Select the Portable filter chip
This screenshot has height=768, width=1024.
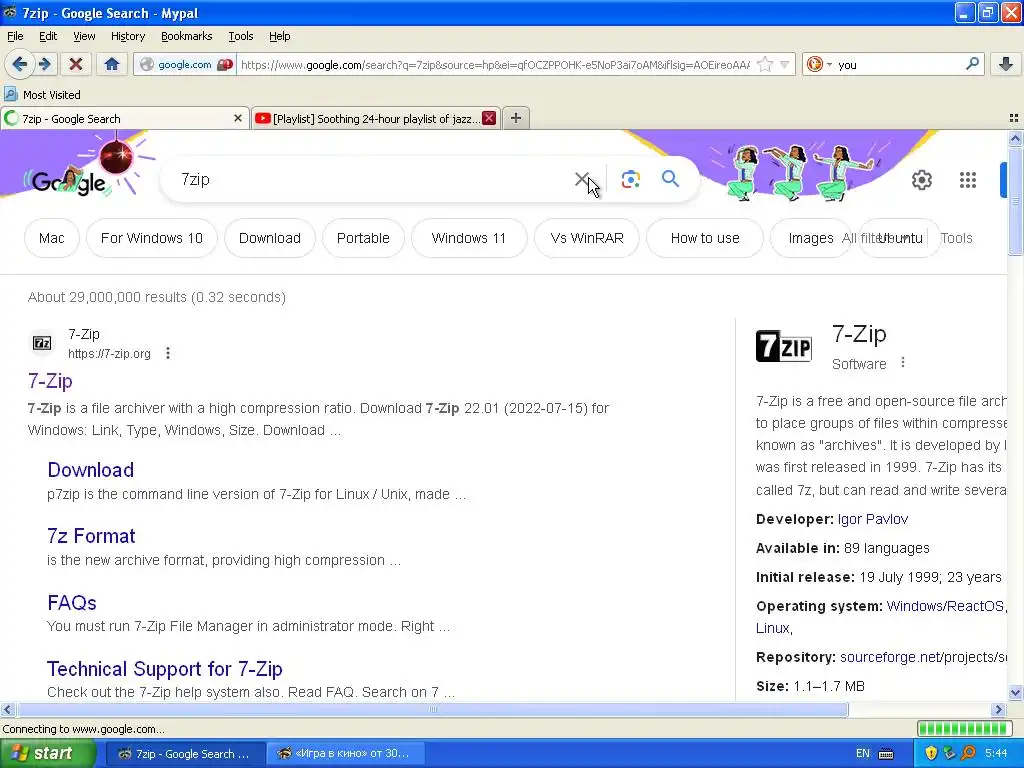(363, 238)
